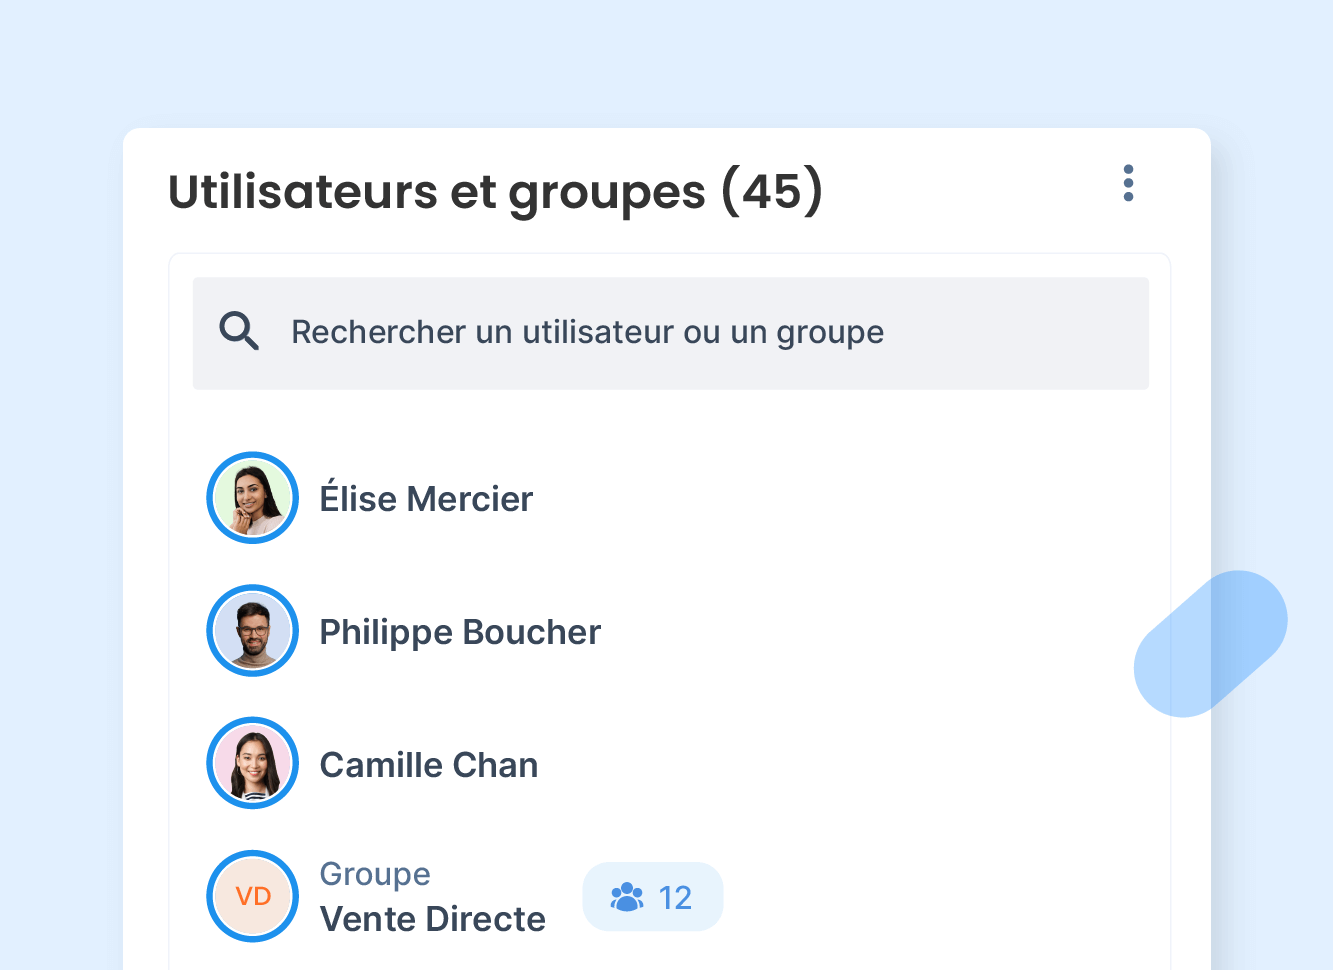The height and width of the screenshot is (970, 1333).
Task: Open Camille Chan's user entry
Action: (429, 764)
